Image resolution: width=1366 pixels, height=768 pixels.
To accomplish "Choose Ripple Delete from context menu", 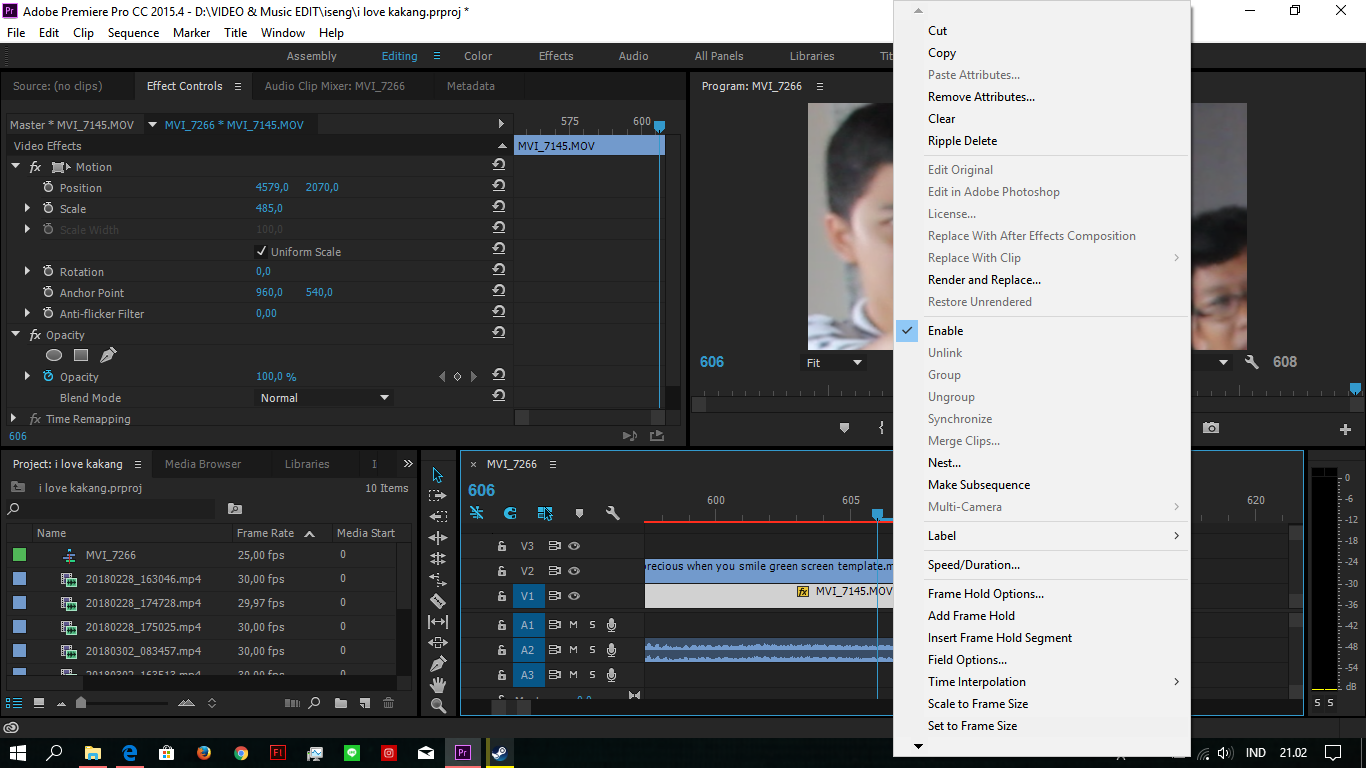I will pyautogui.click(x=1041, y=141).
